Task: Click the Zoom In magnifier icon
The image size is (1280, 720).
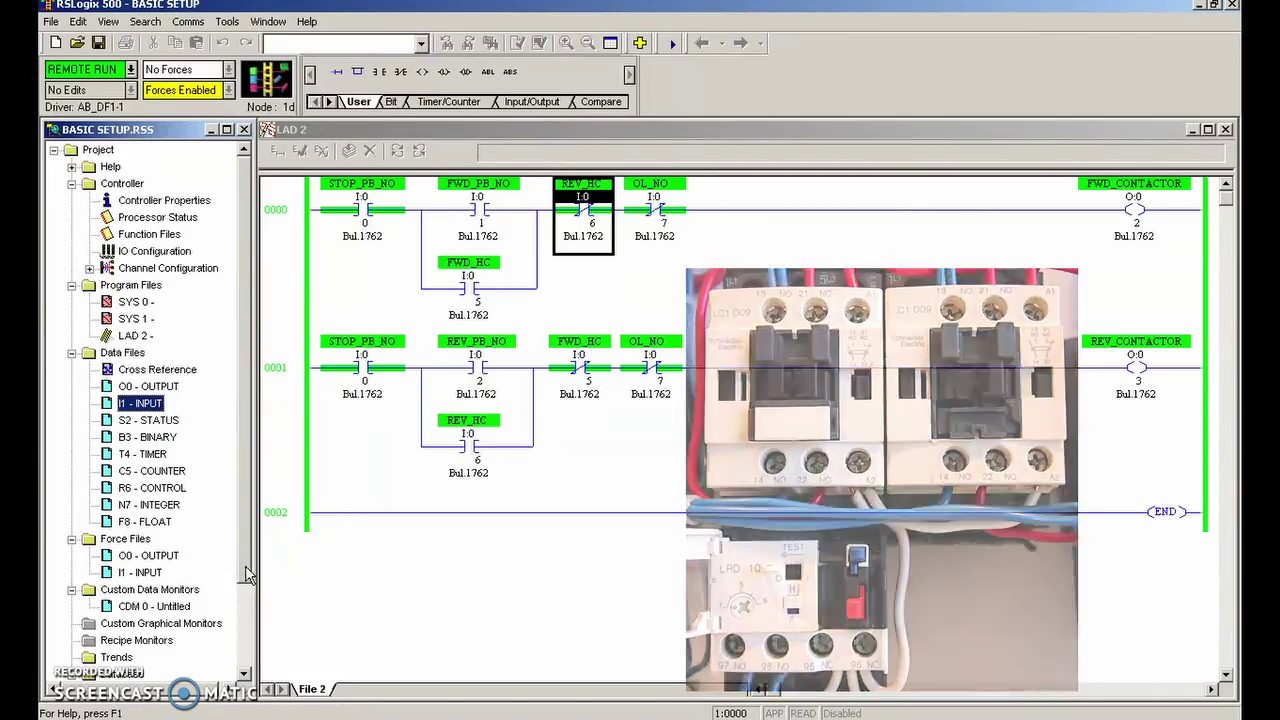Action: (566, 43)
